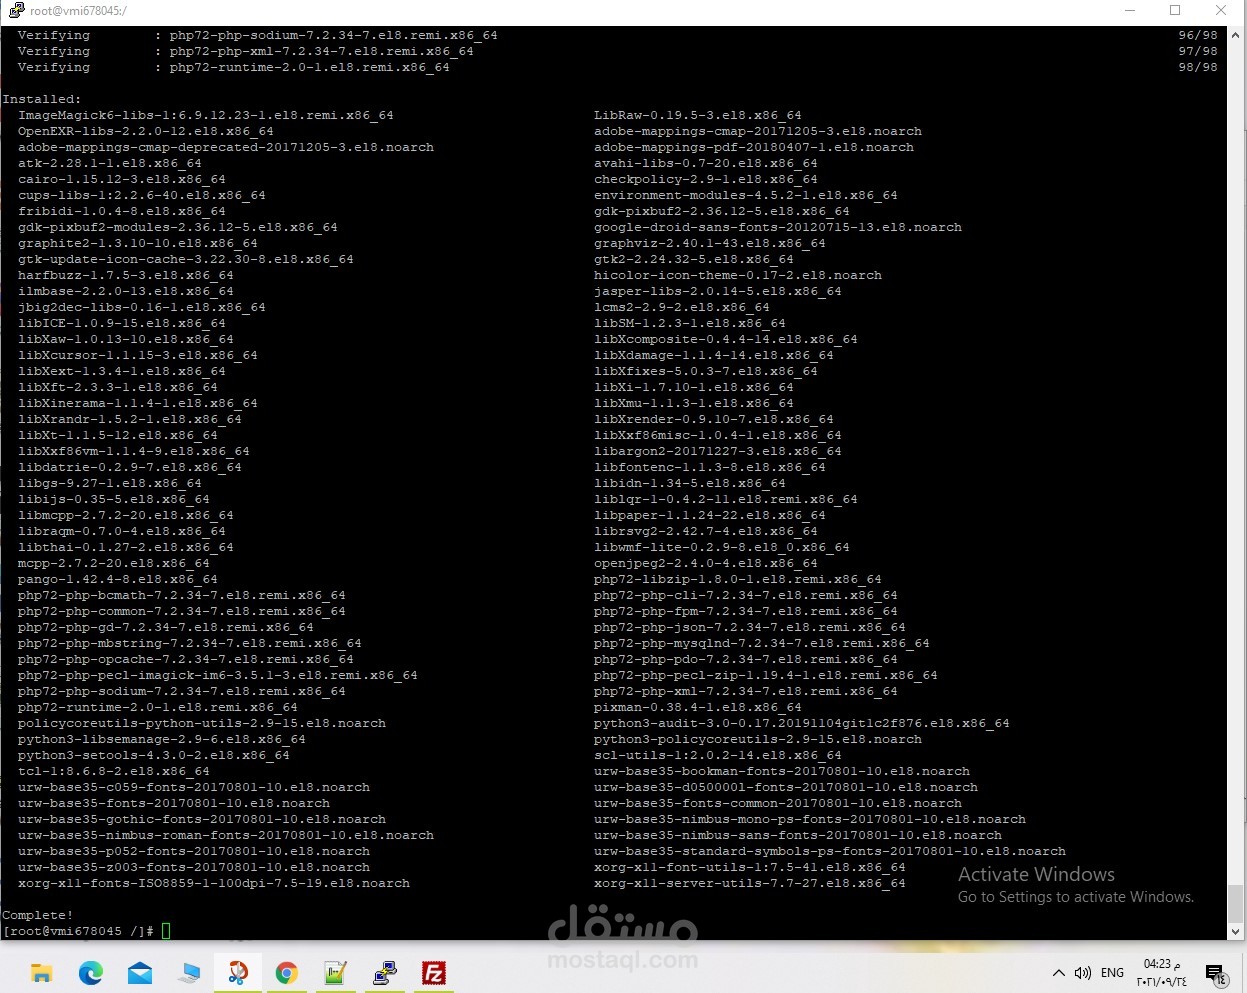
Task: Click the libXrender-0.9.10-7 entry
Action: (x=714, y=419)
